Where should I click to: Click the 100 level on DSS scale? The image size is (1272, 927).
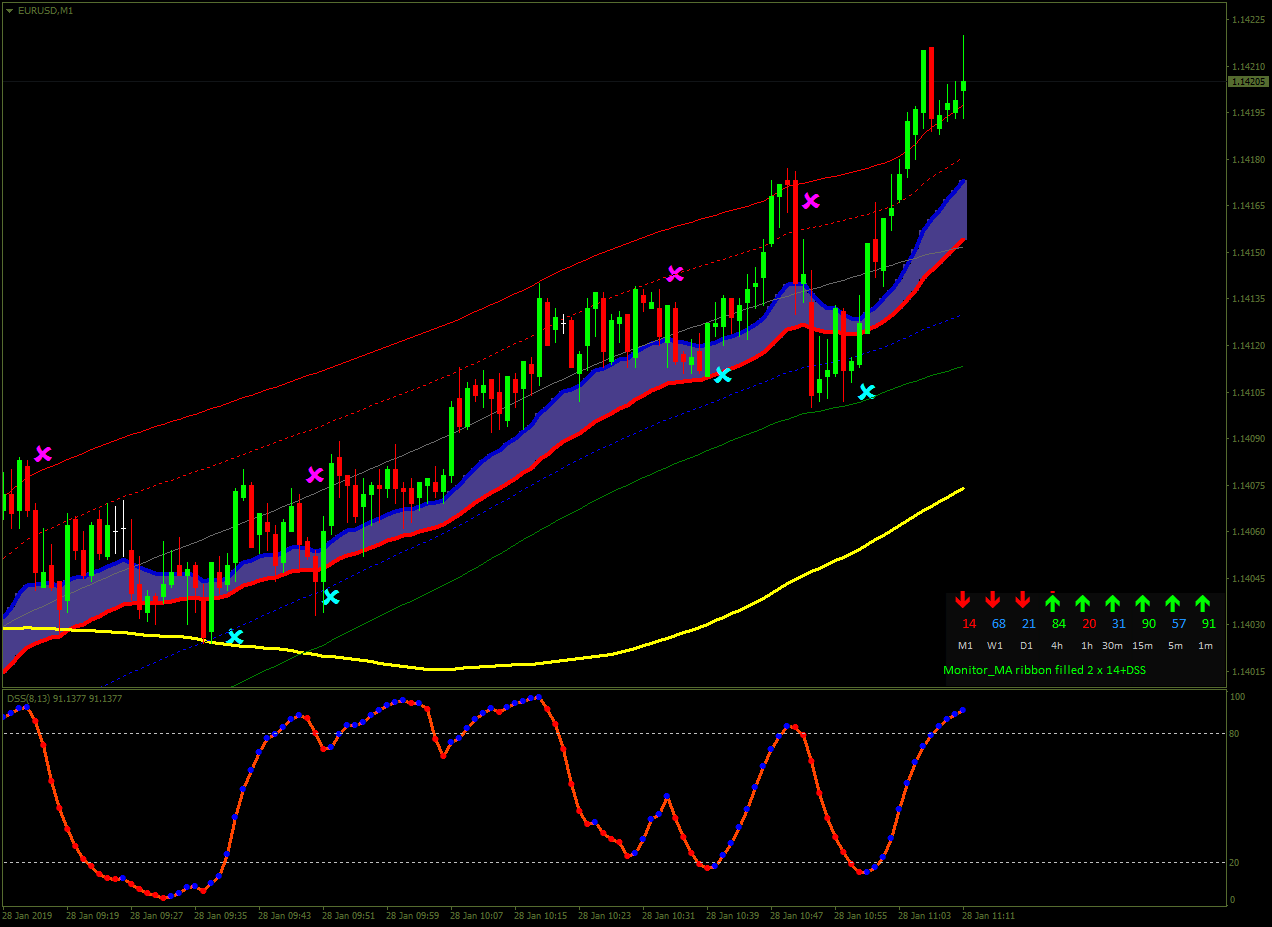[1240, 697]
